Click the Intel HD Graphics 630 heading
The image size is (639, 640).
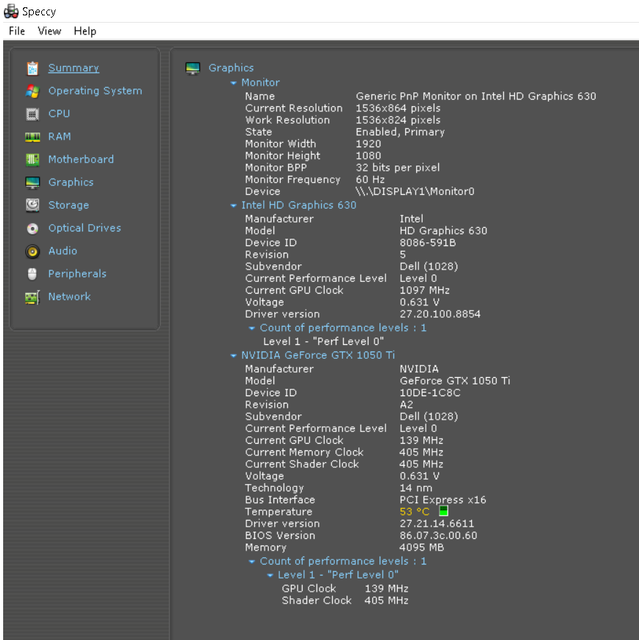(299, 205)
